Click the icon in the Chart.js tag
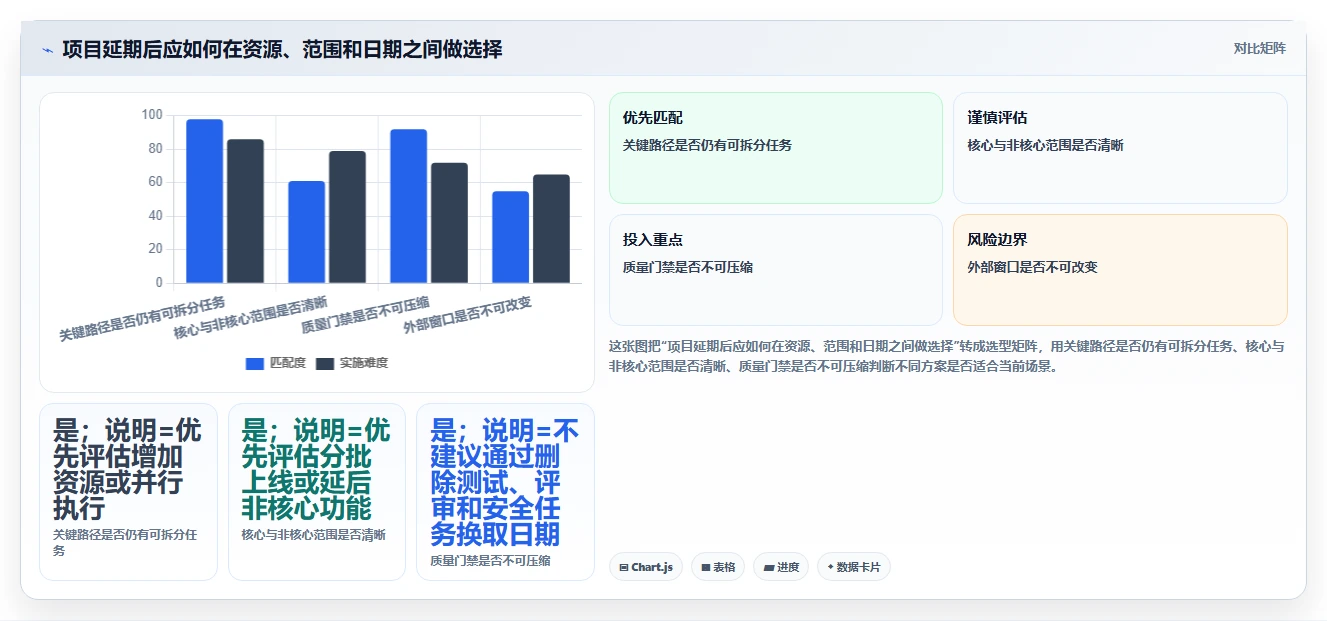The height and width of the screenshot is (621, 1327). pyautogui.click(x=624, y=567)
